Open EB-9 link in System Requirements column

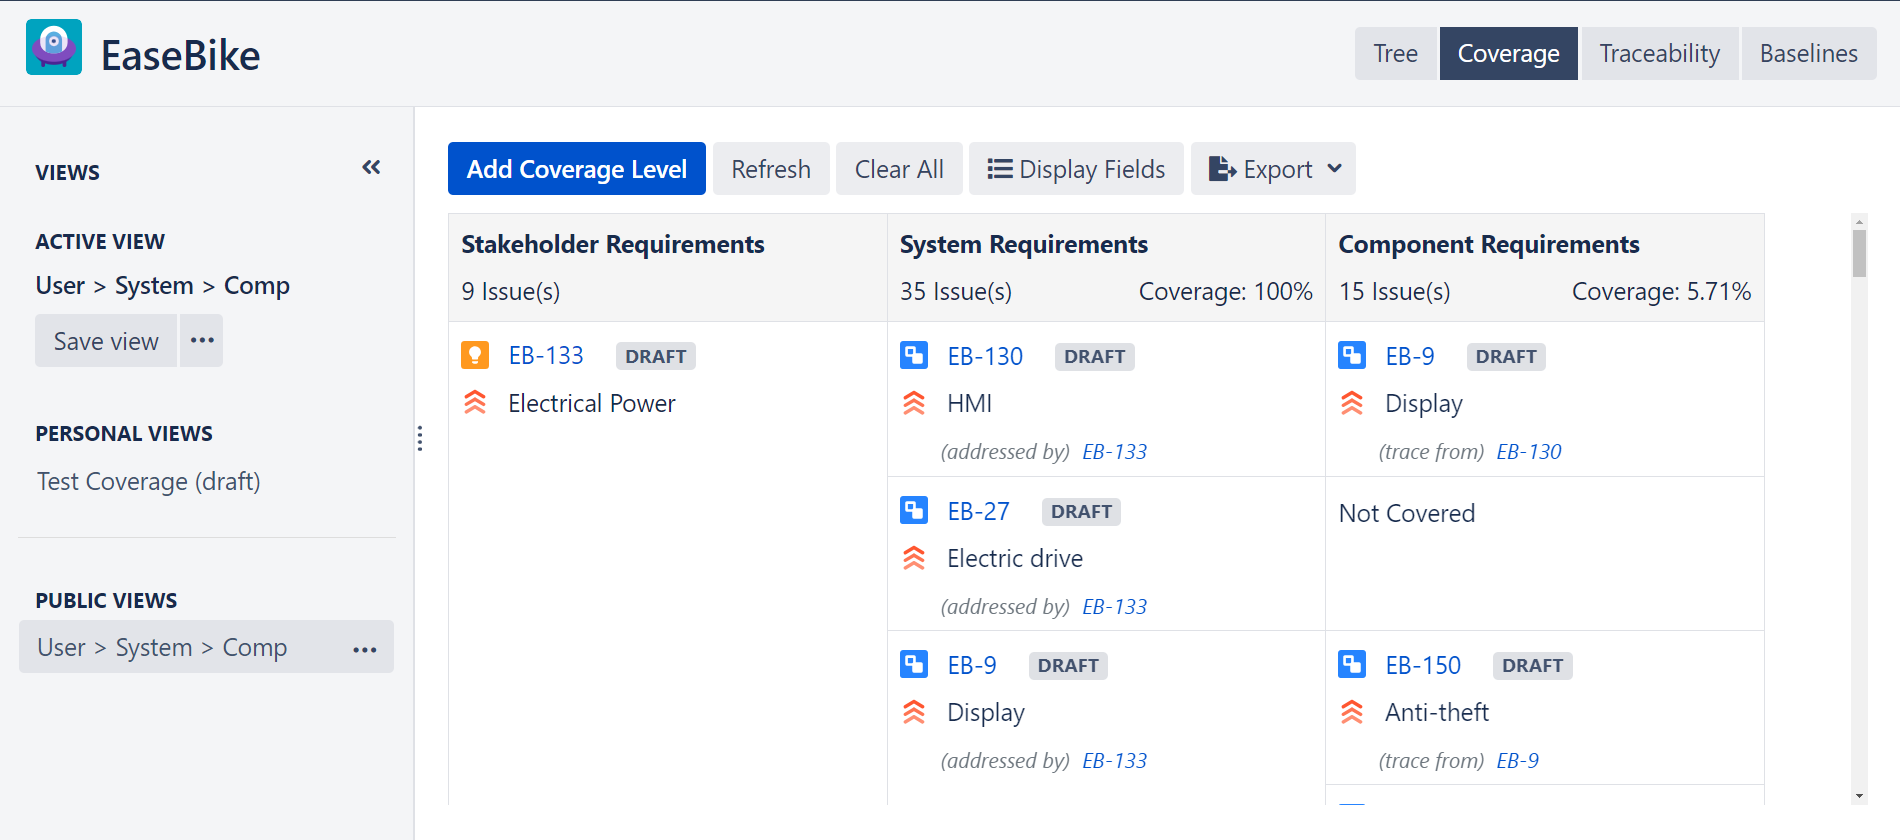pyautogui.click(x=972, y=665)
